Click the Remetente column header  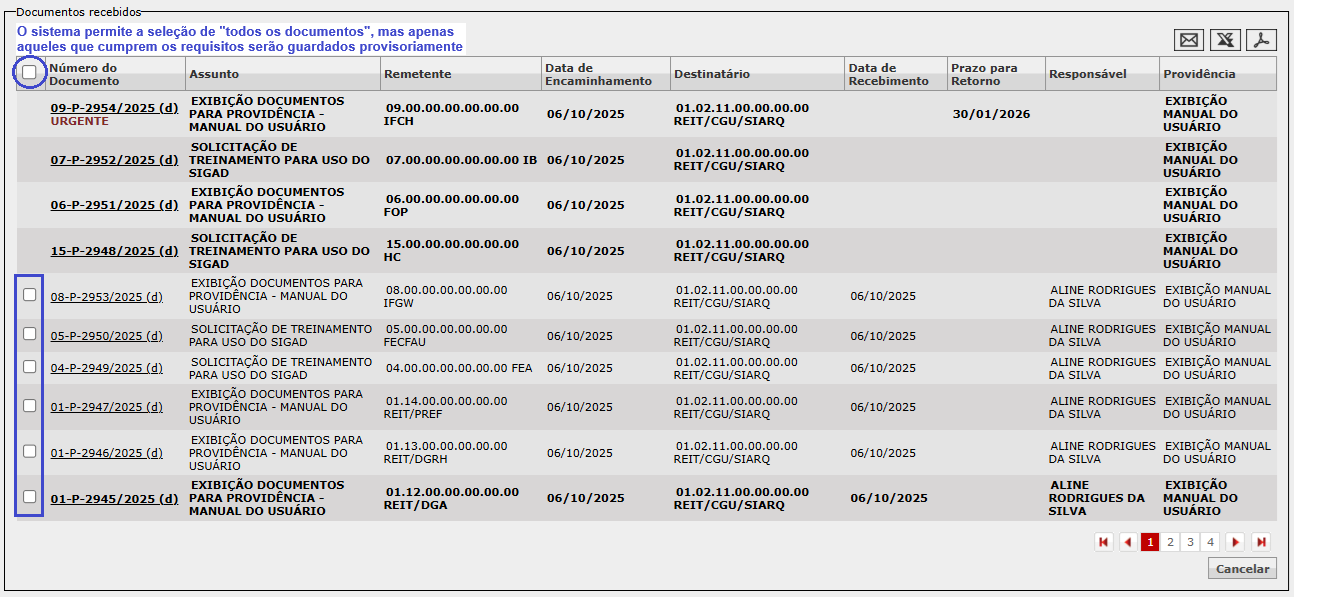418,74
